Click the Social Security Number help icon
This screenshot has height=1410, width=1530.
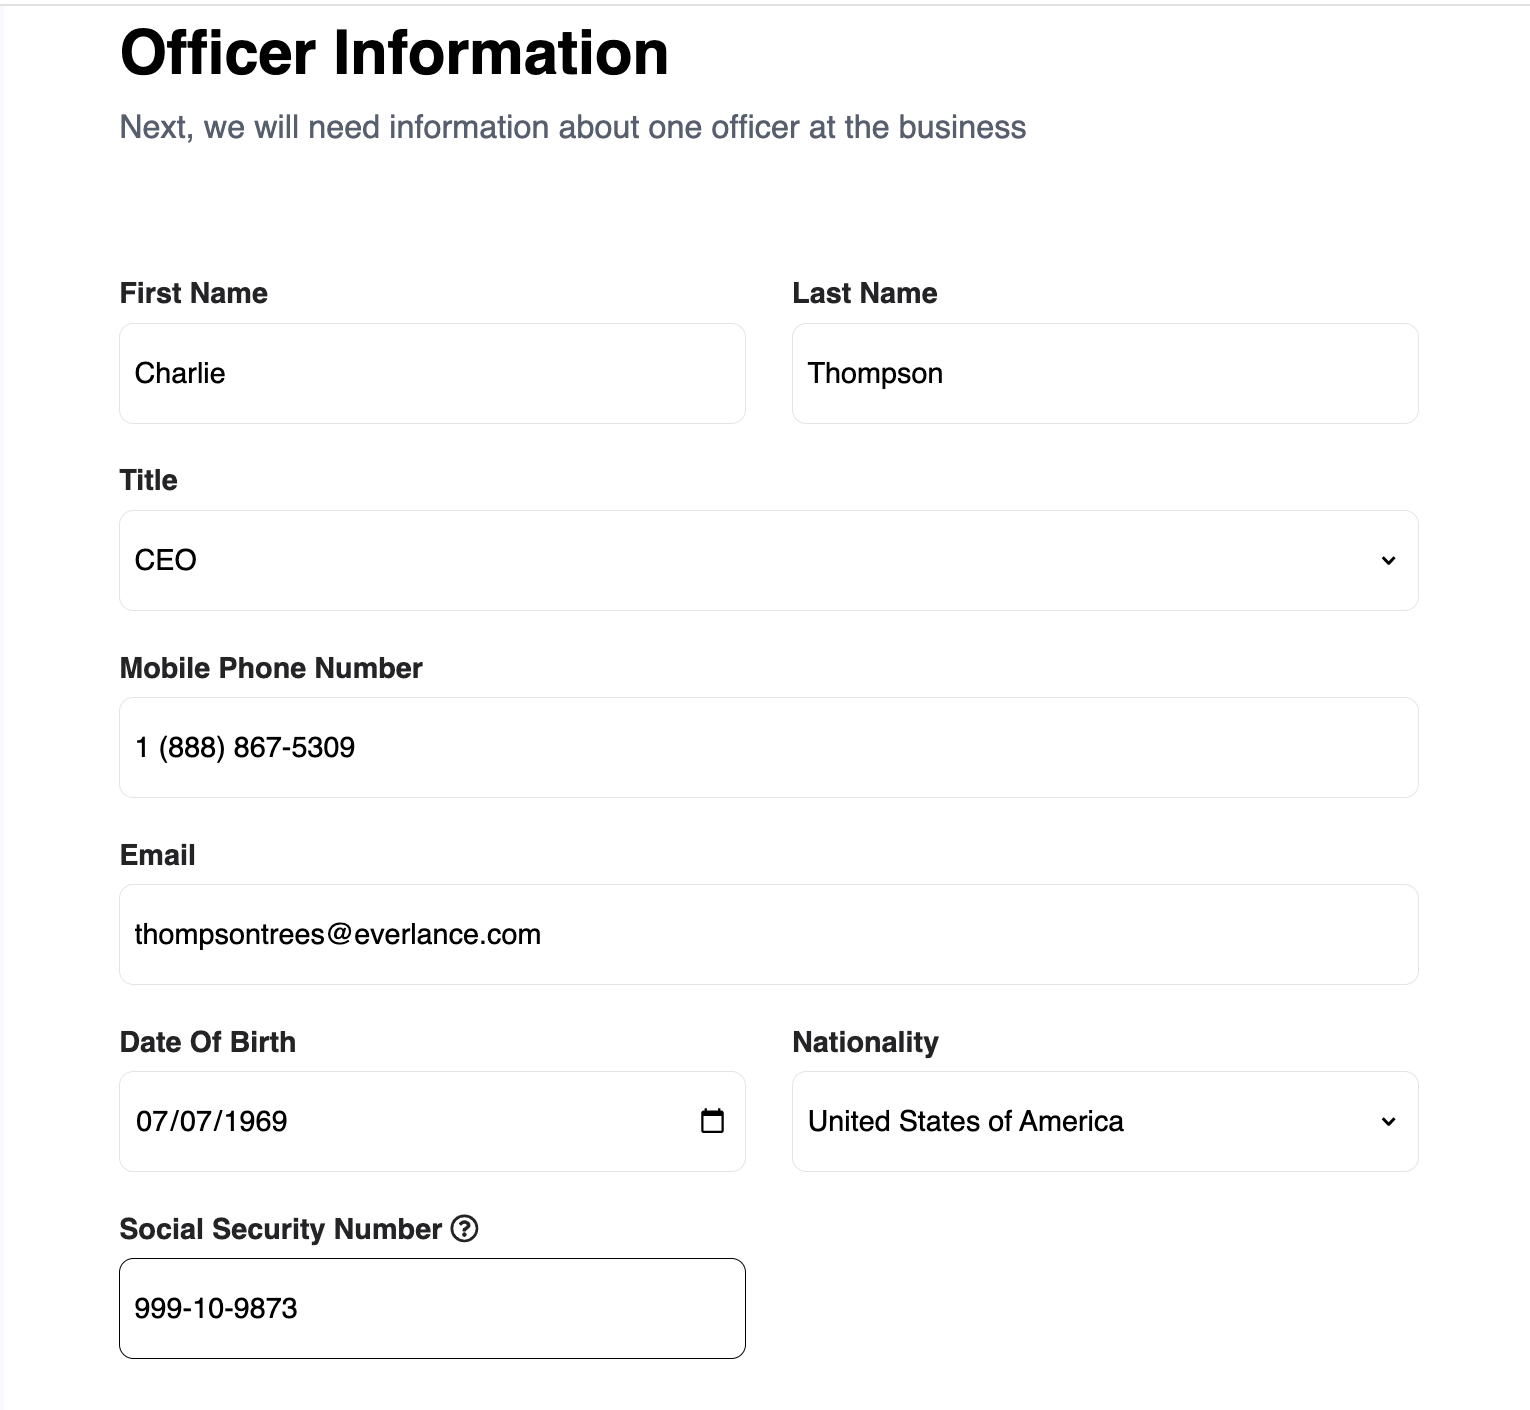[464, 1228]
